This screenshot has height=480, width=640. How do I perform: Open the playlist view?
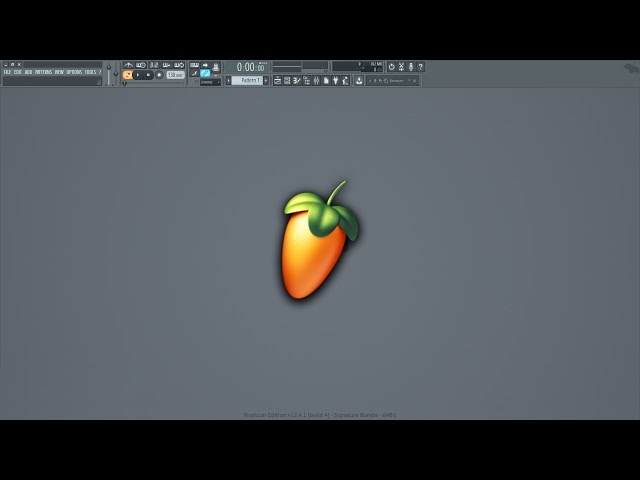(277, 80)
